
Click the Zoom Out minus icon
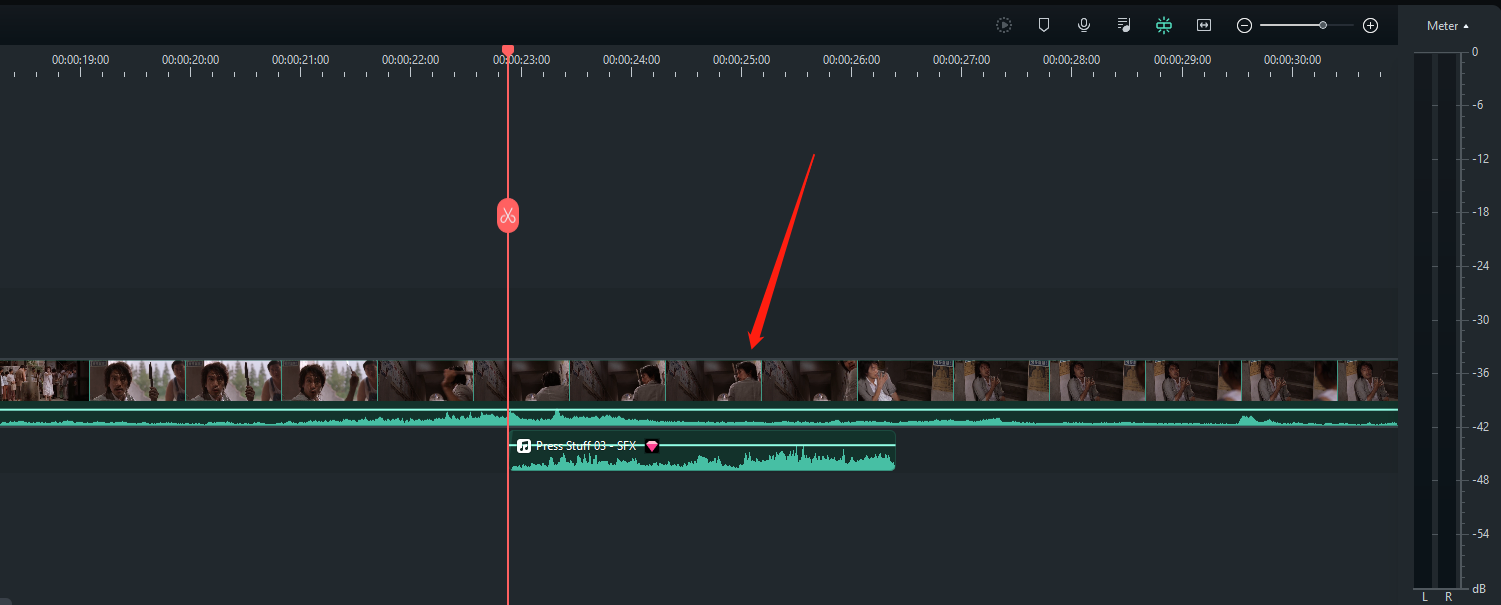pos(1244,25)
